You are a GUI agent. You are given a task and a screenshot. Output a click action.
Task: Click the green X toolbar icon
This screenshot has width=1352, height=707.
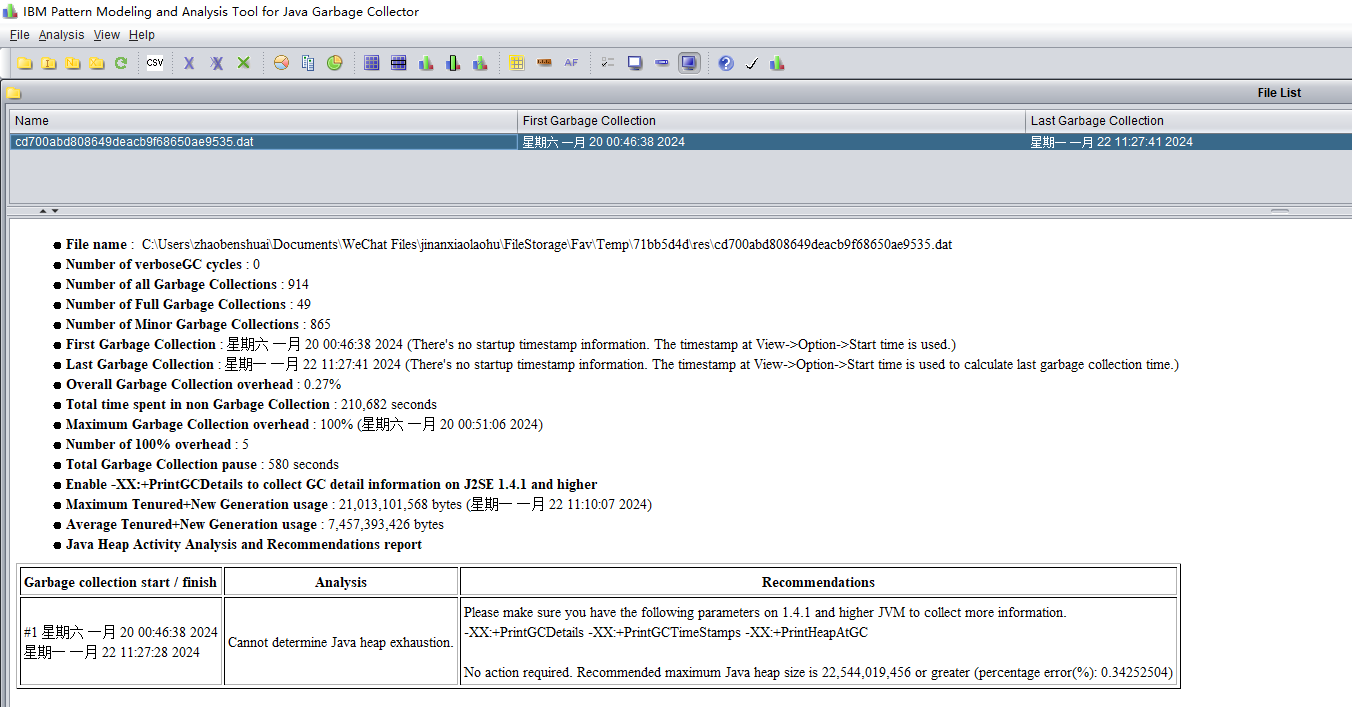pos(243,63)
